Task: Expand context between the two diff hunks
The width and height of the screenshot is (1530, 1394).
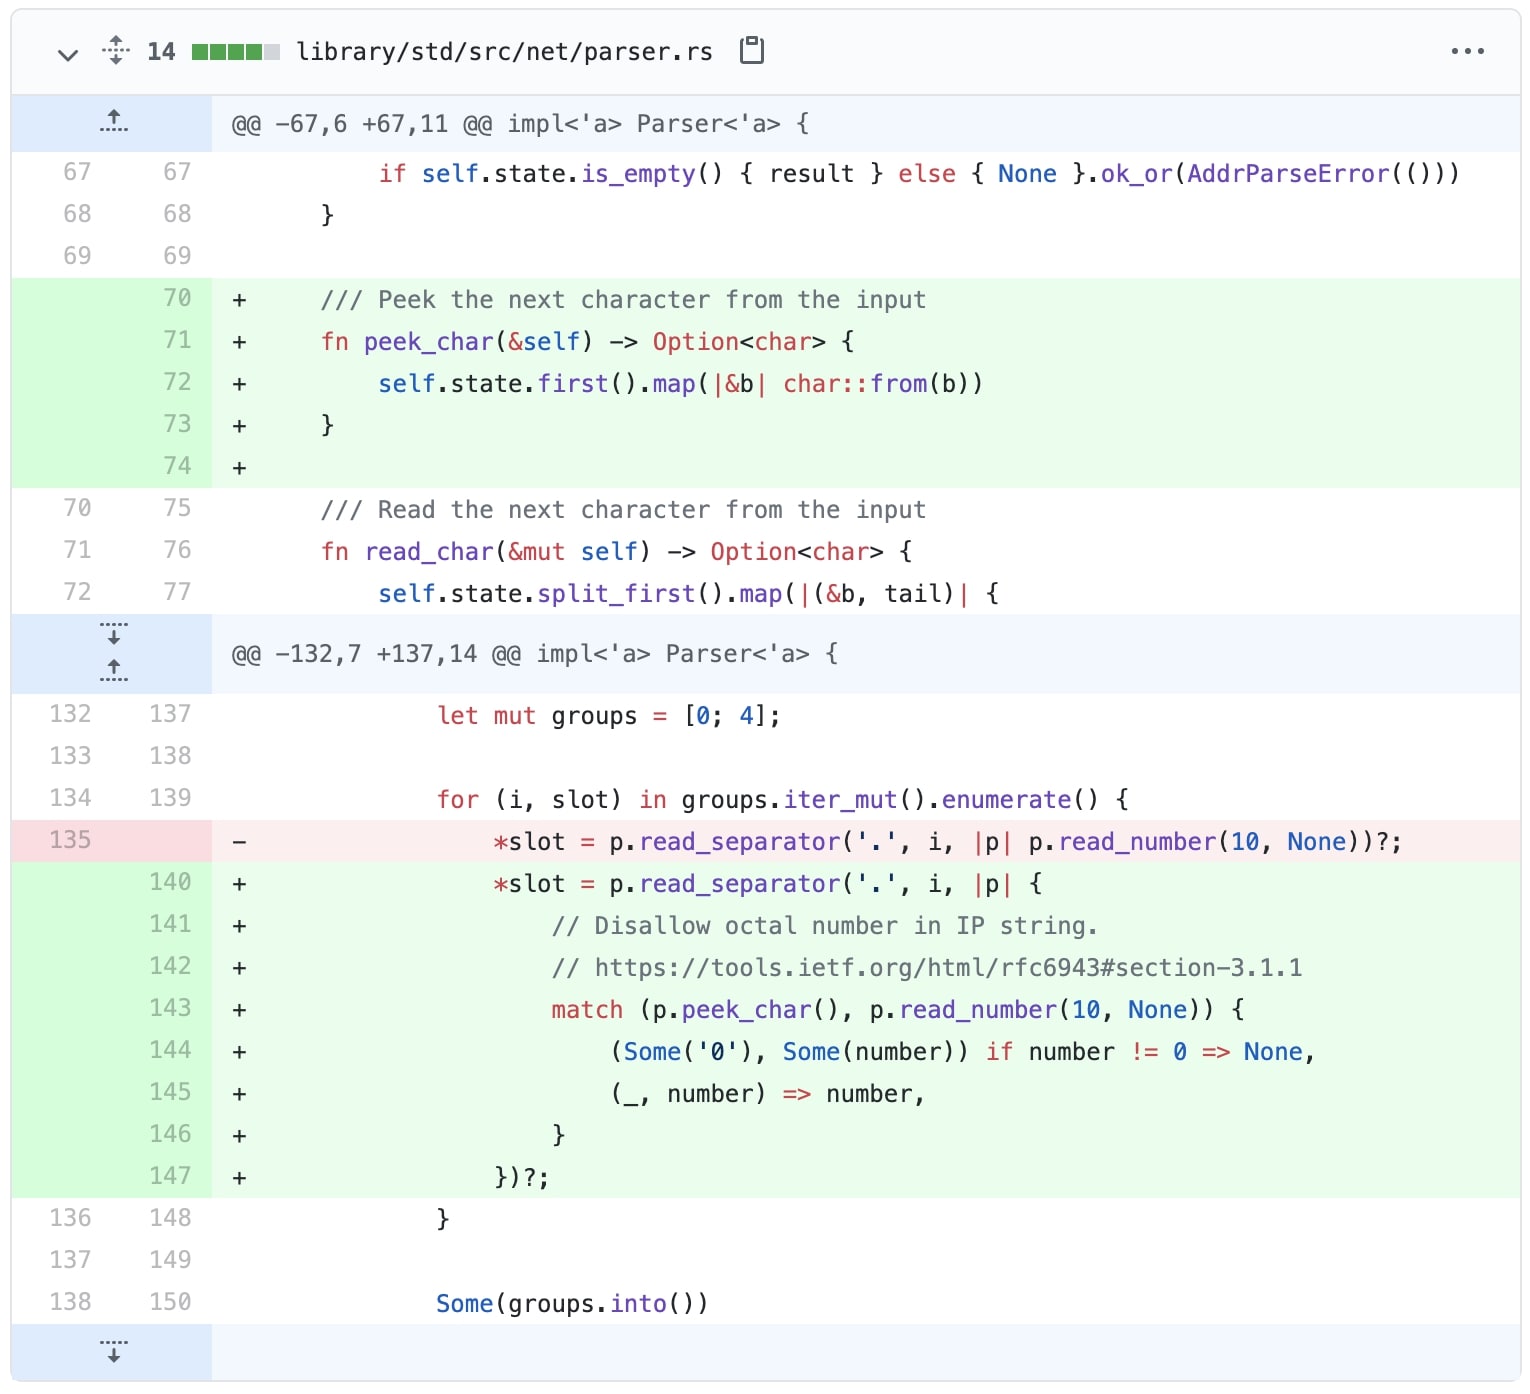Action: point(114,652)
